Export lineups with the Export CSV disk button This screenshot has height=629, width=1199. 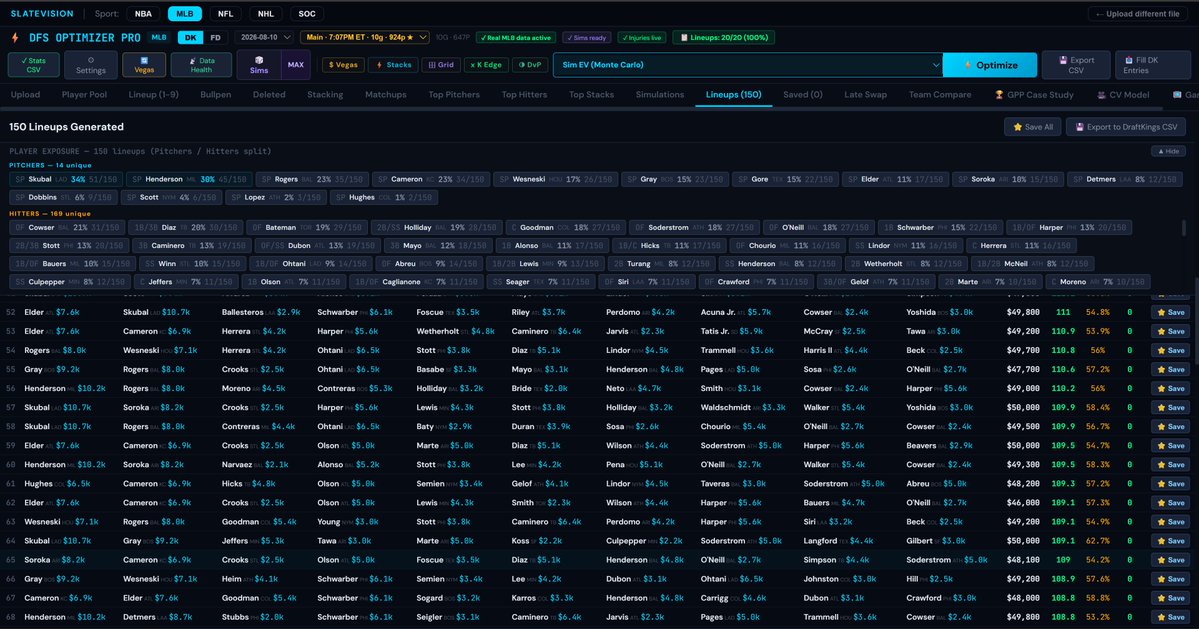coord(1076,65)
